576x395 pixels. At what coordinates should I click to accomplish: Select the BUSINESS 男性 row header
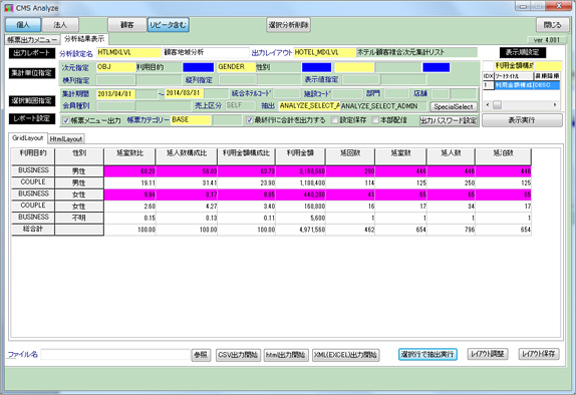[x=33, y=170]
